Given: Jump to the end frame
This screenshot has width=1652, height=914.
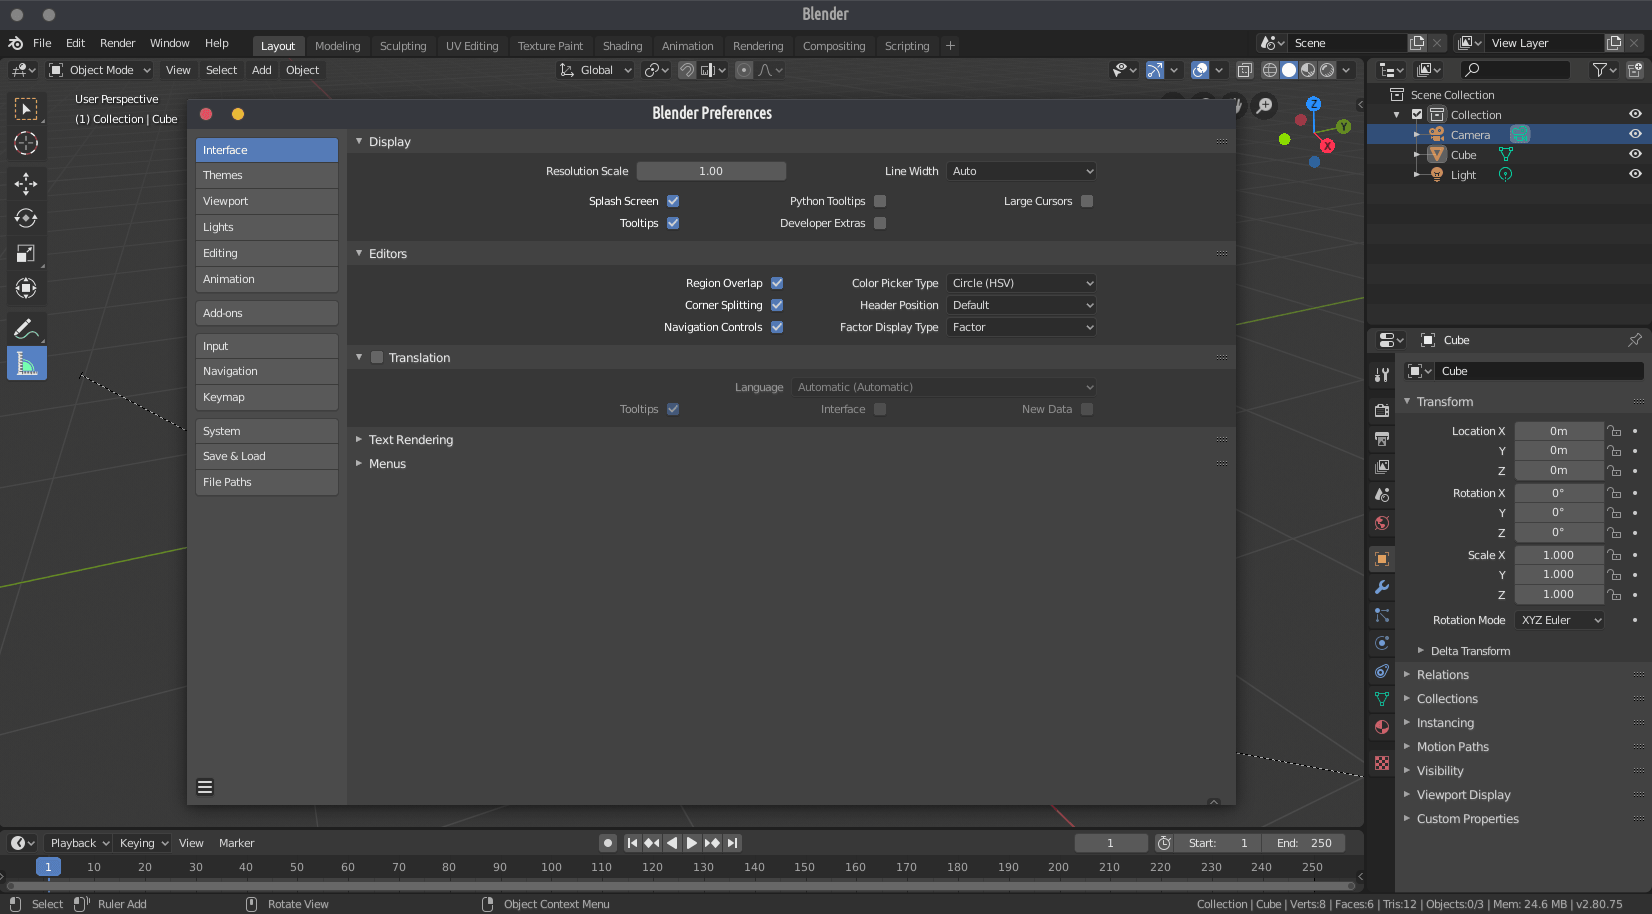Looking at the screenshot, I should click(733, 843).
